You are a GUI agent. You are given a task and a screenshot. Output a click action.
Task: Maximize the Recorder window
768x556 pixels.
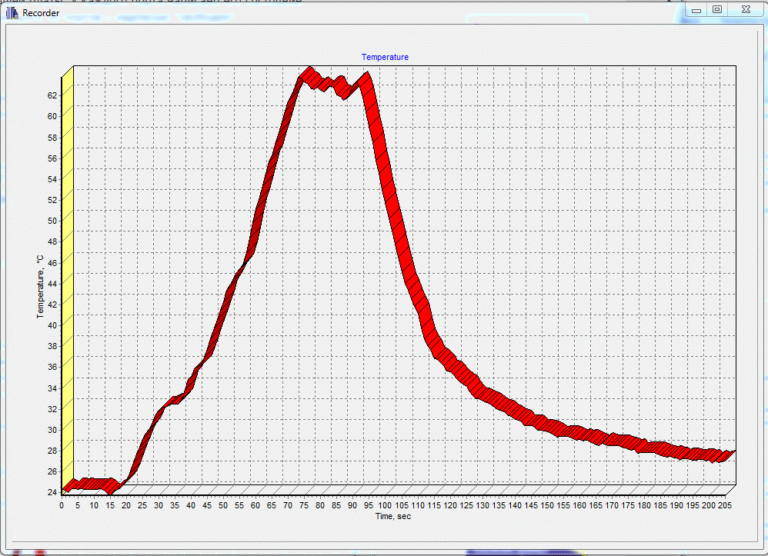(717, 10)
